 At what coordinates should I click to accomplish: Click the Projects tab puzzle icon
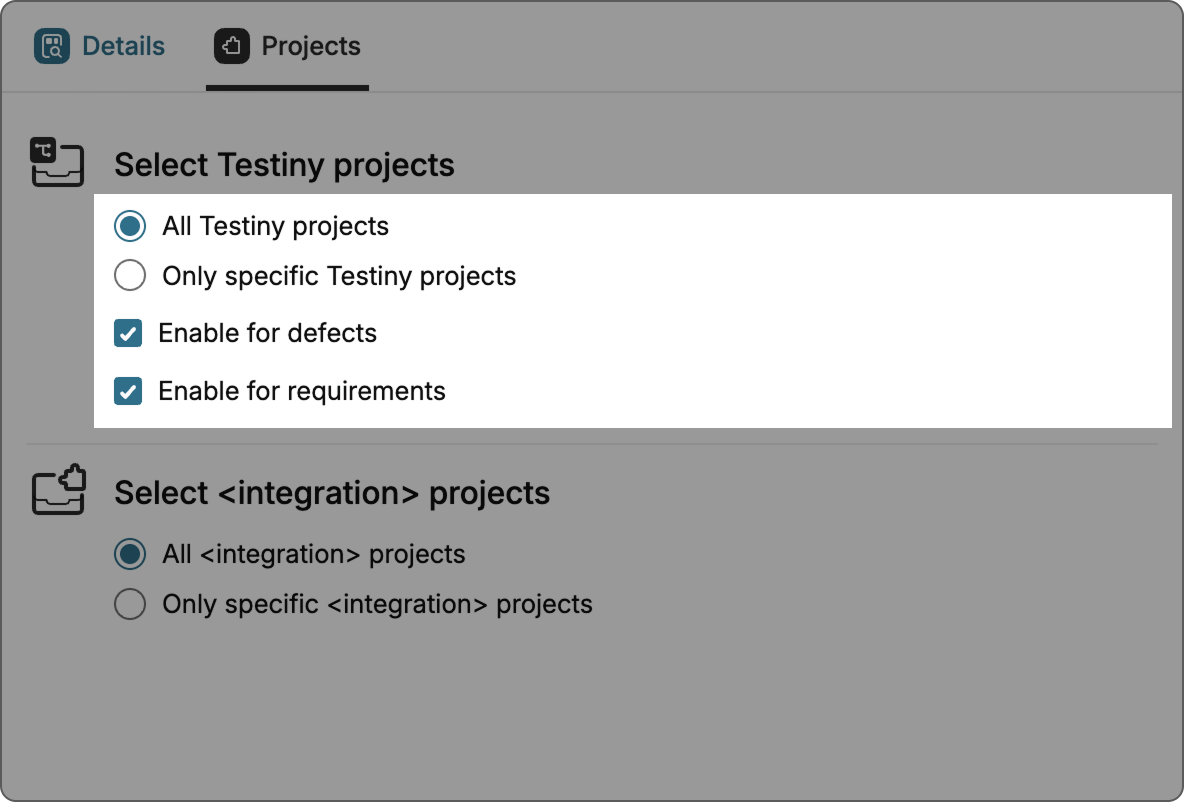[232, 46]
